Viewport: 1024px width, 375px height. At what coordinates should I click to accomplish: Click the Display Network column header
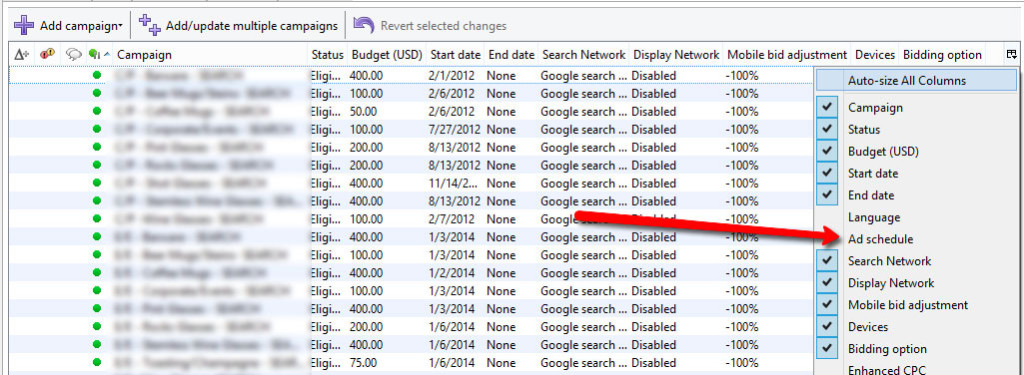(677, 55)
